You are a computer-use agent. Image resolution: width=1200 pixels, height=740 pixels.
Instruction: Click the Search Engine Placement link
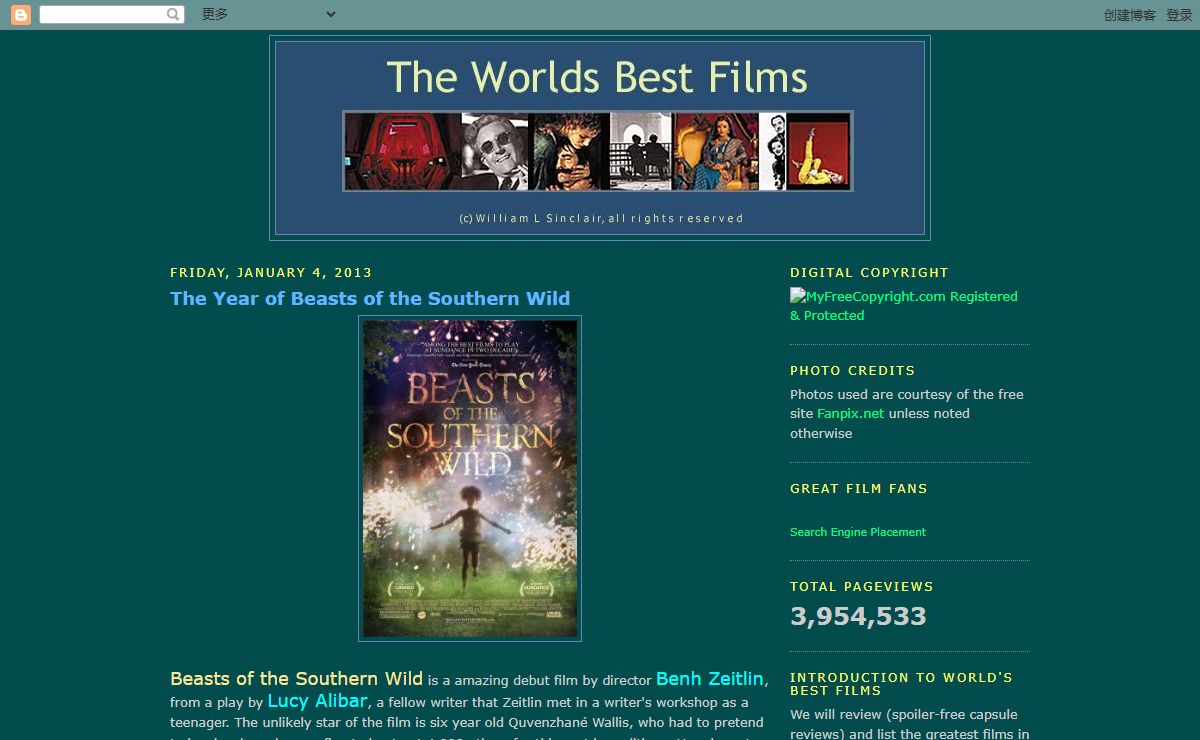coord(858,532)
